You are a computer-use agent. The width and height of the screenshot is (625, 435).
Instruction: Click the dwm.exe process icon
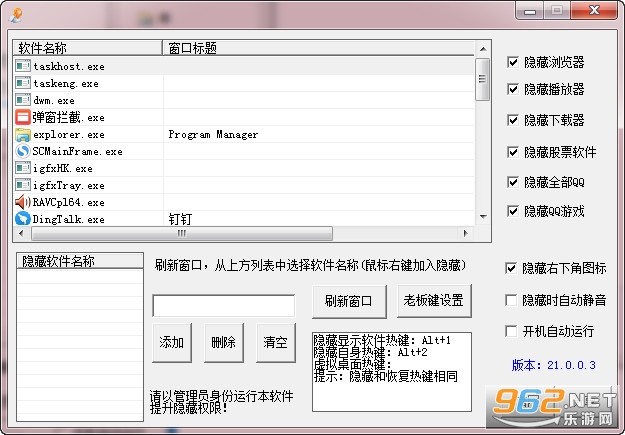[23, 100]
